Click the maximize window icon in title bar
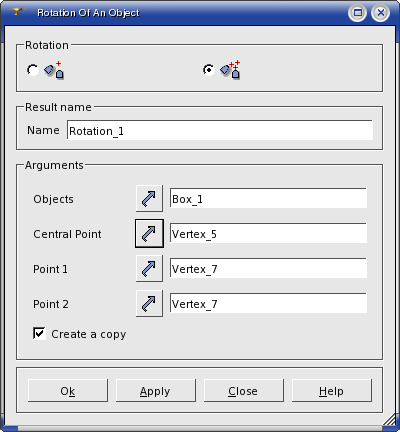The height and width of the screenshot is (432, 400). pyautogui.click(x=358, y=13)
